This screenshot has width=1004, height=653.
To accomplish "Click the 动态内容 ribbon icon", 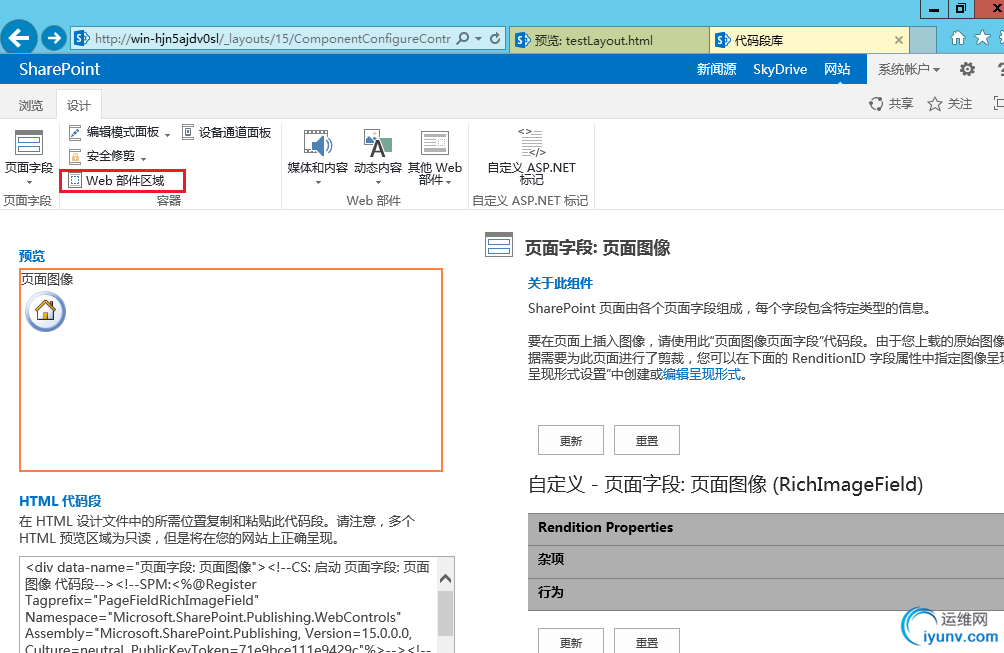I will 378,143.
